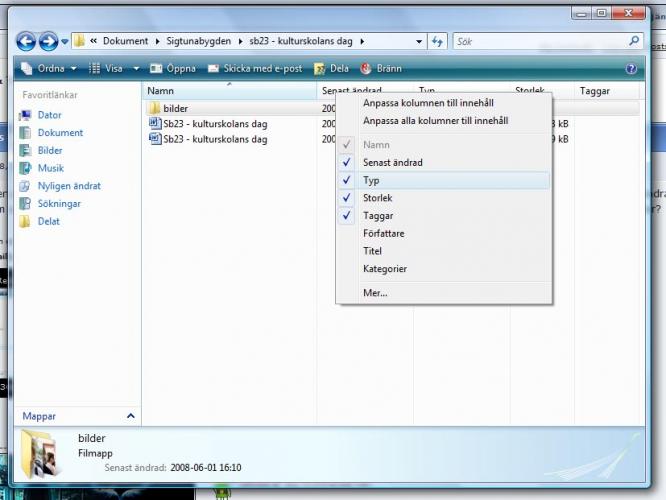Select the bilder folder icon
666x500 pixels.
click(x=155, y=108)
